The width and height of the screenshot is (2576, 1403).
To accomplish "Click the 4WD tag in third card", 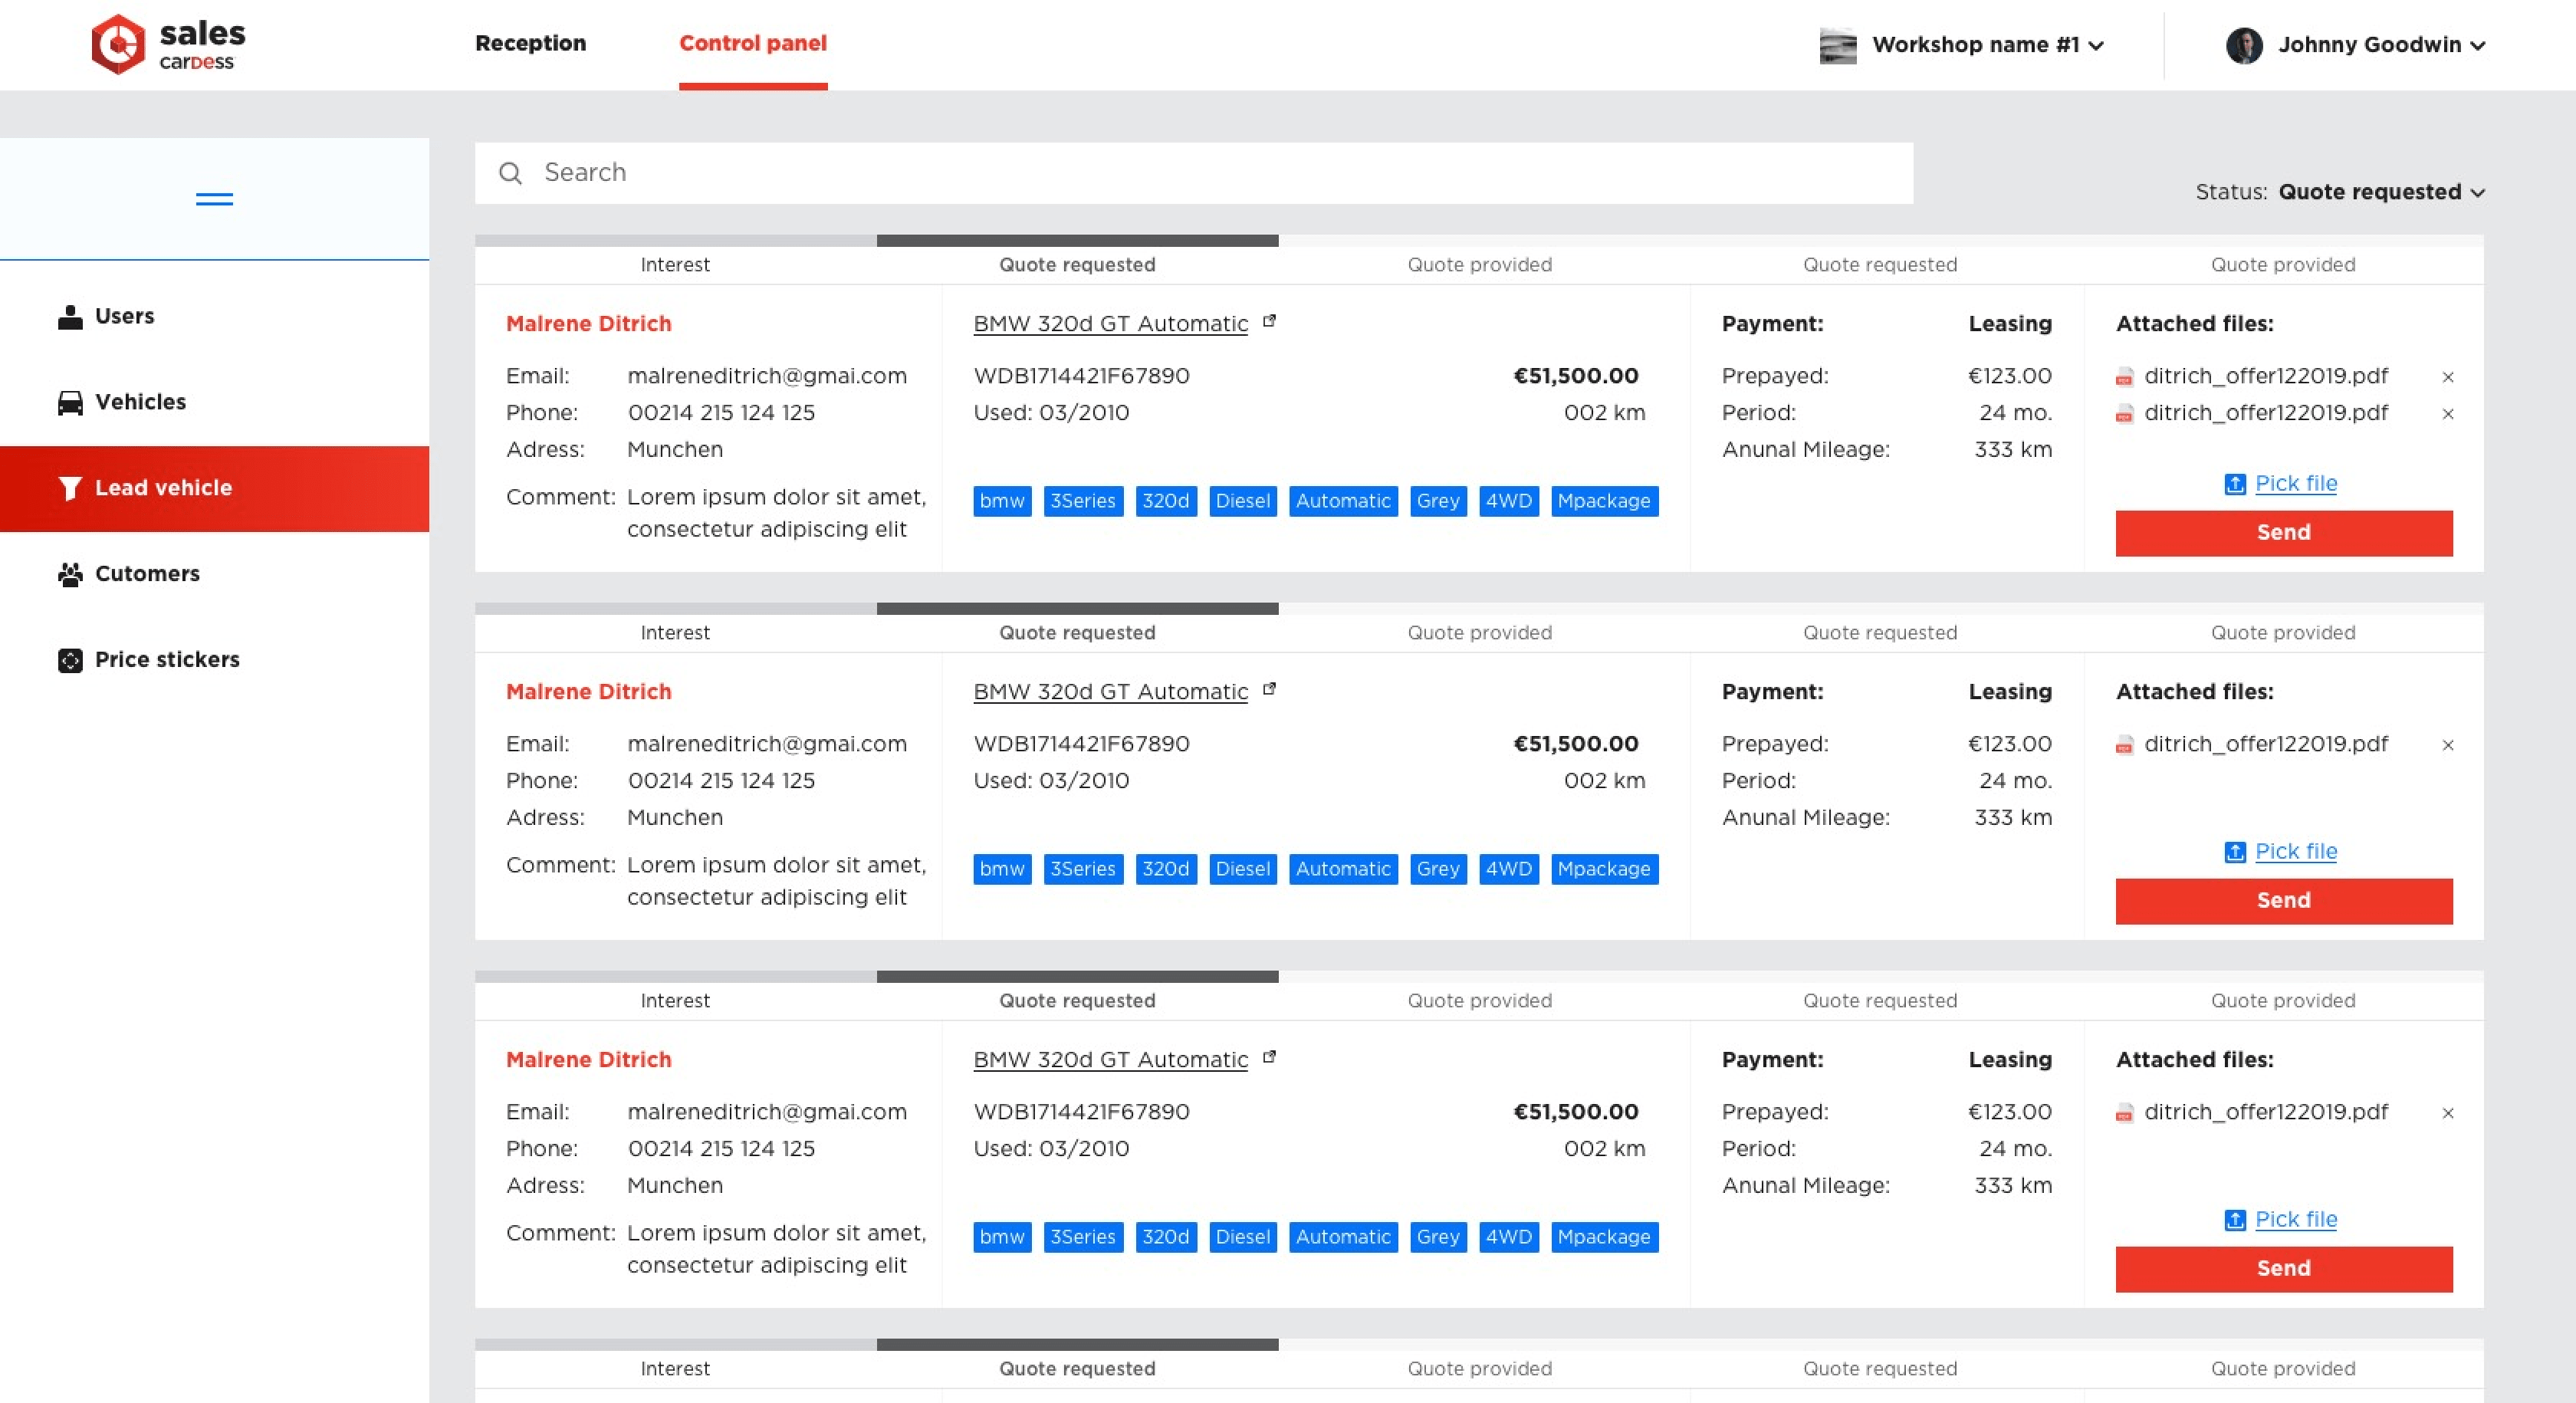I will [x=1509, y=1237].
